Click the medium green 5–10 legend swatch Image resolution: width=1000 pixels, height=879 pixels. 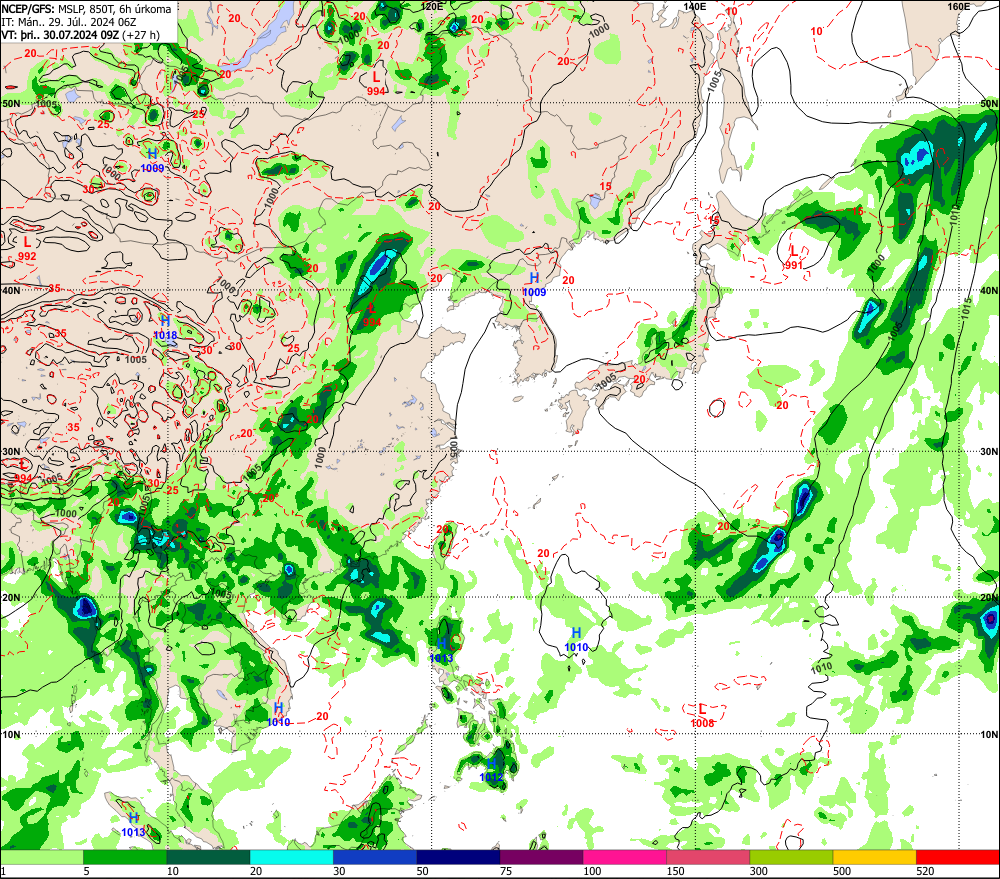coord(125,857)
